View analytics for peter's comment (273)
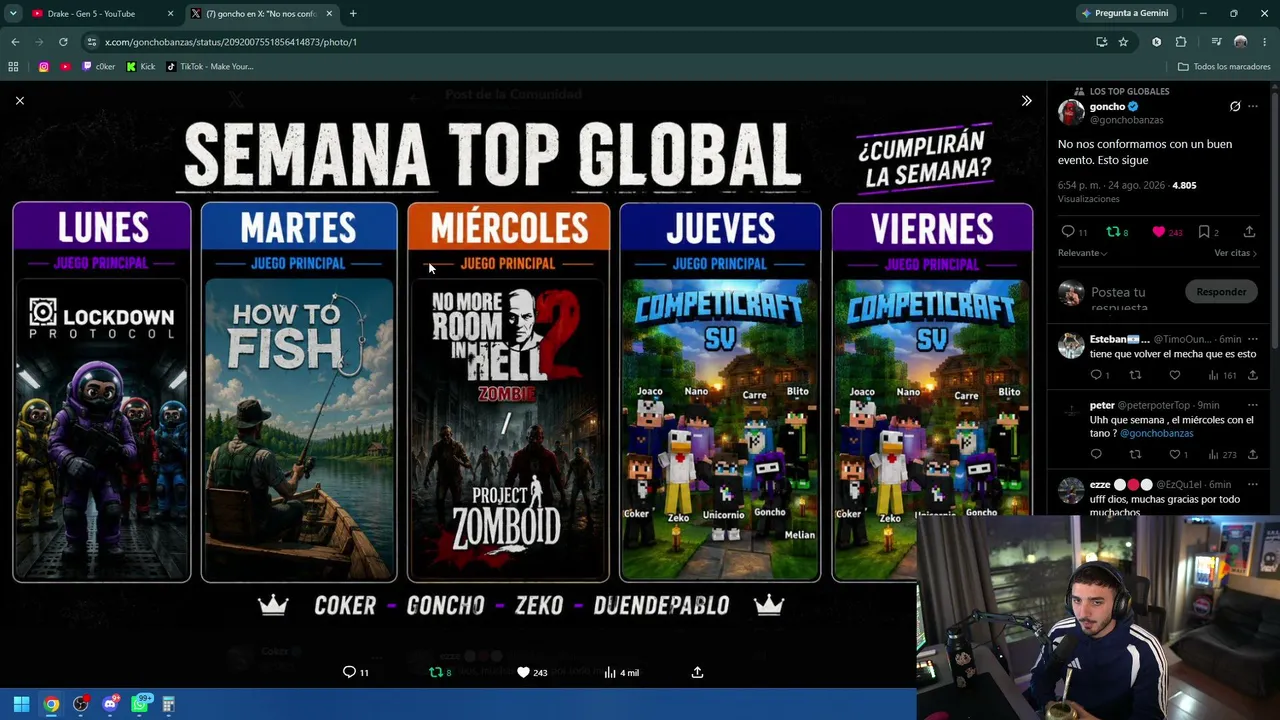This screenshot has width=1280, height=720. (x=1222, y=454)
